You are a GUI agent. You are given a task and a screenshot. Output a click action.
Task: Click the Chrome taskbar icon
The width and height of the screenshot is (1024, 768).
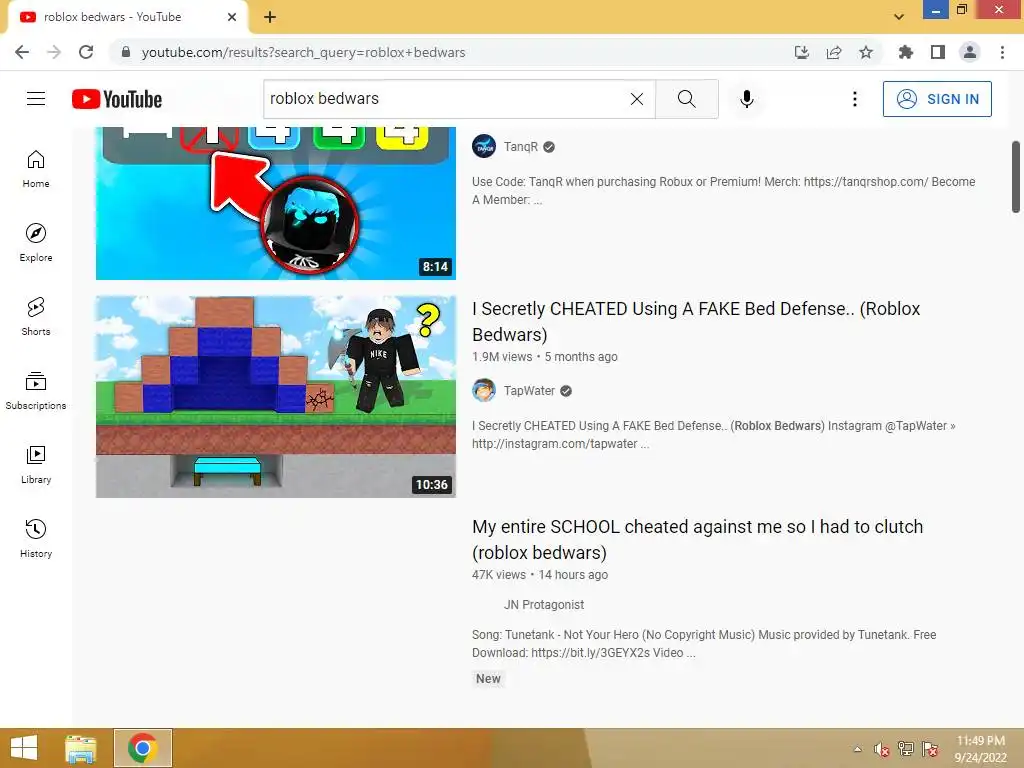click(143, 748)
